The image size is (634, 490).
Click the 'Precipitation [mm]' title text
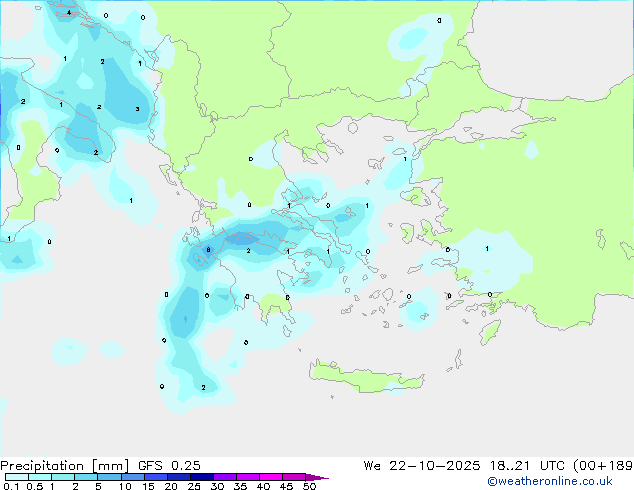tap(65, 466)
